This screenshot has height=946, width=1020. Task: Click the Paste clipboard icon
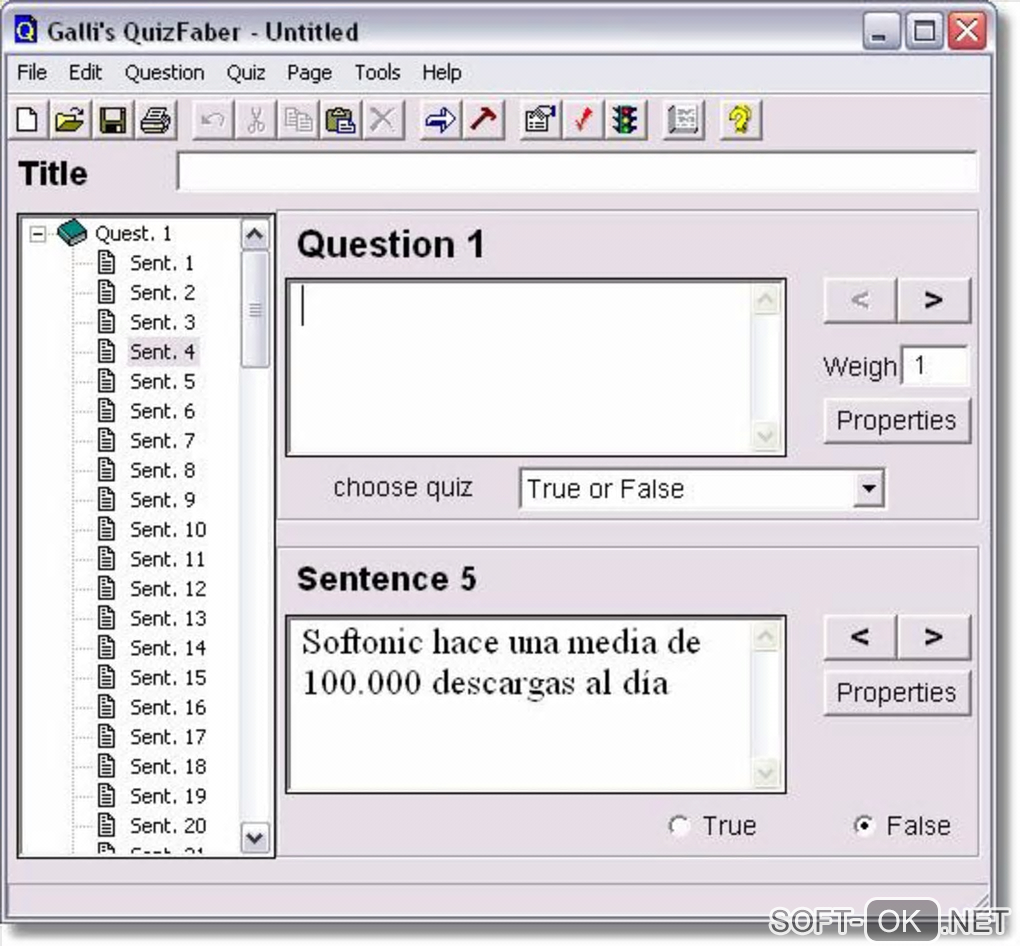(341, 121)
